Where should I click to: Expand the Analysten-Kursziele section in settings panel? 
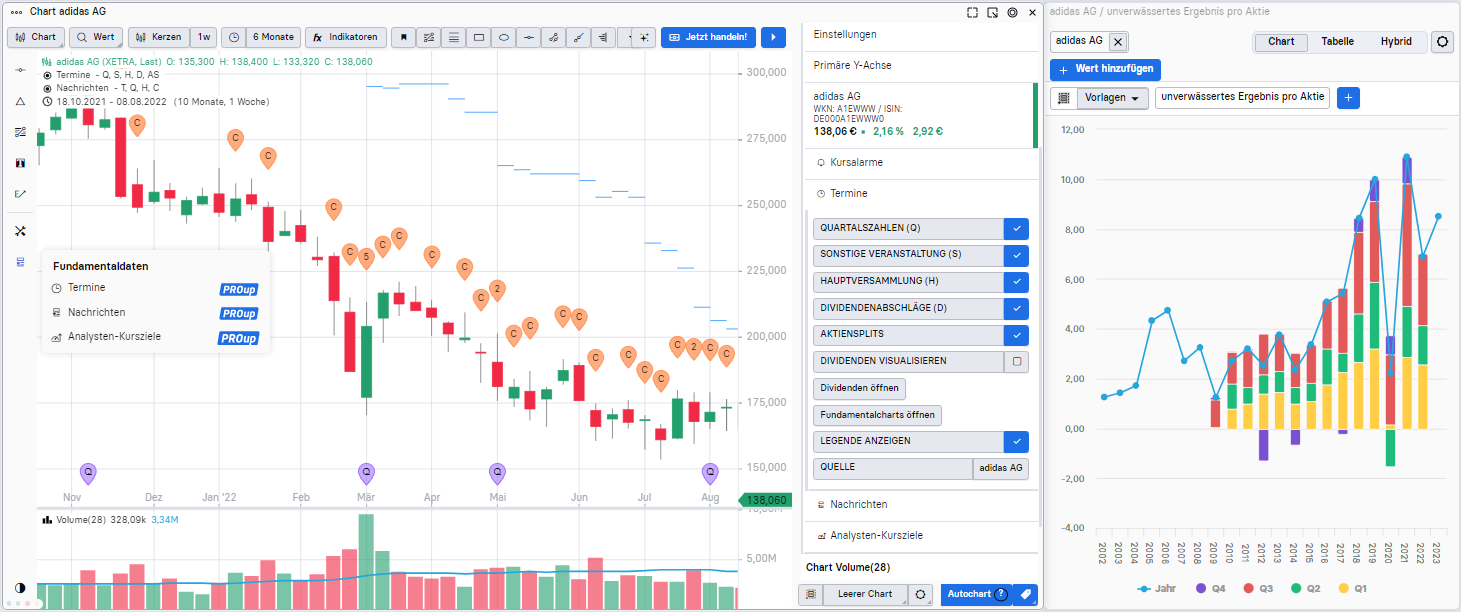pyautogui.click(x=920, y=536)
